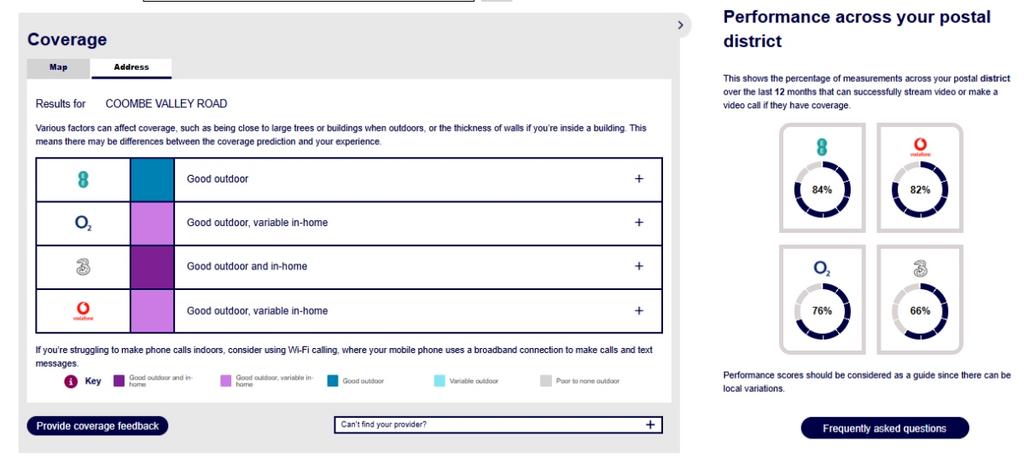Open the Can't find your provider dropdown
This screenshot has width=1024, height=464.
pyautogui.click(x=498, y=425)
